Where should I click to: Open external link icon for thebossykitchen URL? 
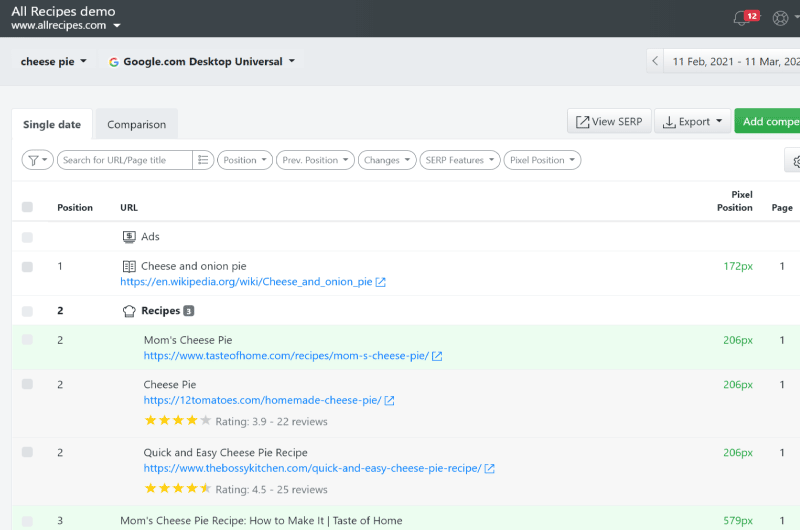coord(489,468)
